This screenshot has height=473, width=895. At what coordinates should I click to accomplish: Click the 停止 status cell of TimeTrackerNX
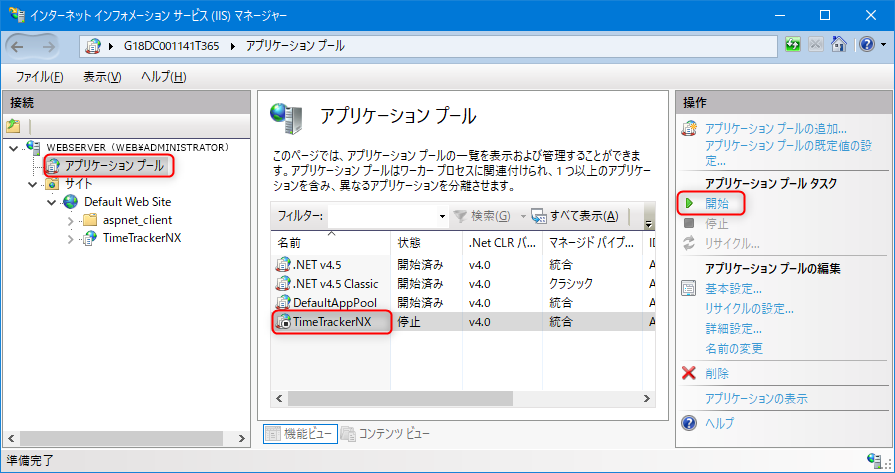409,322
